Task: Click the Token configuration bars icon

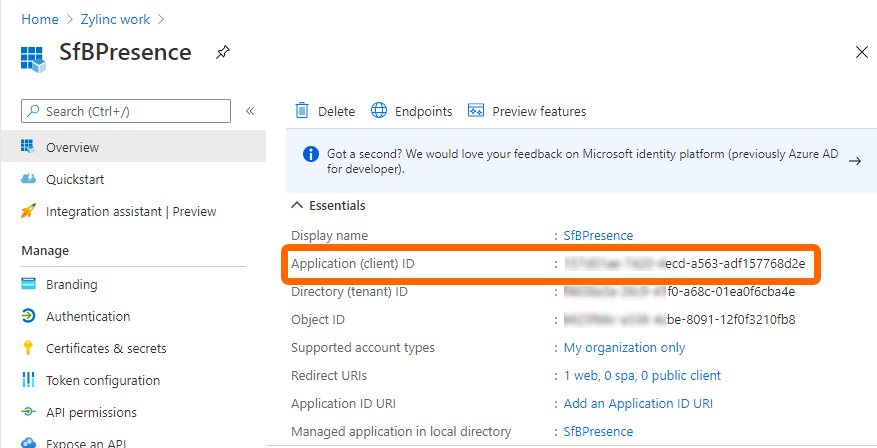Action: [28, 380]
